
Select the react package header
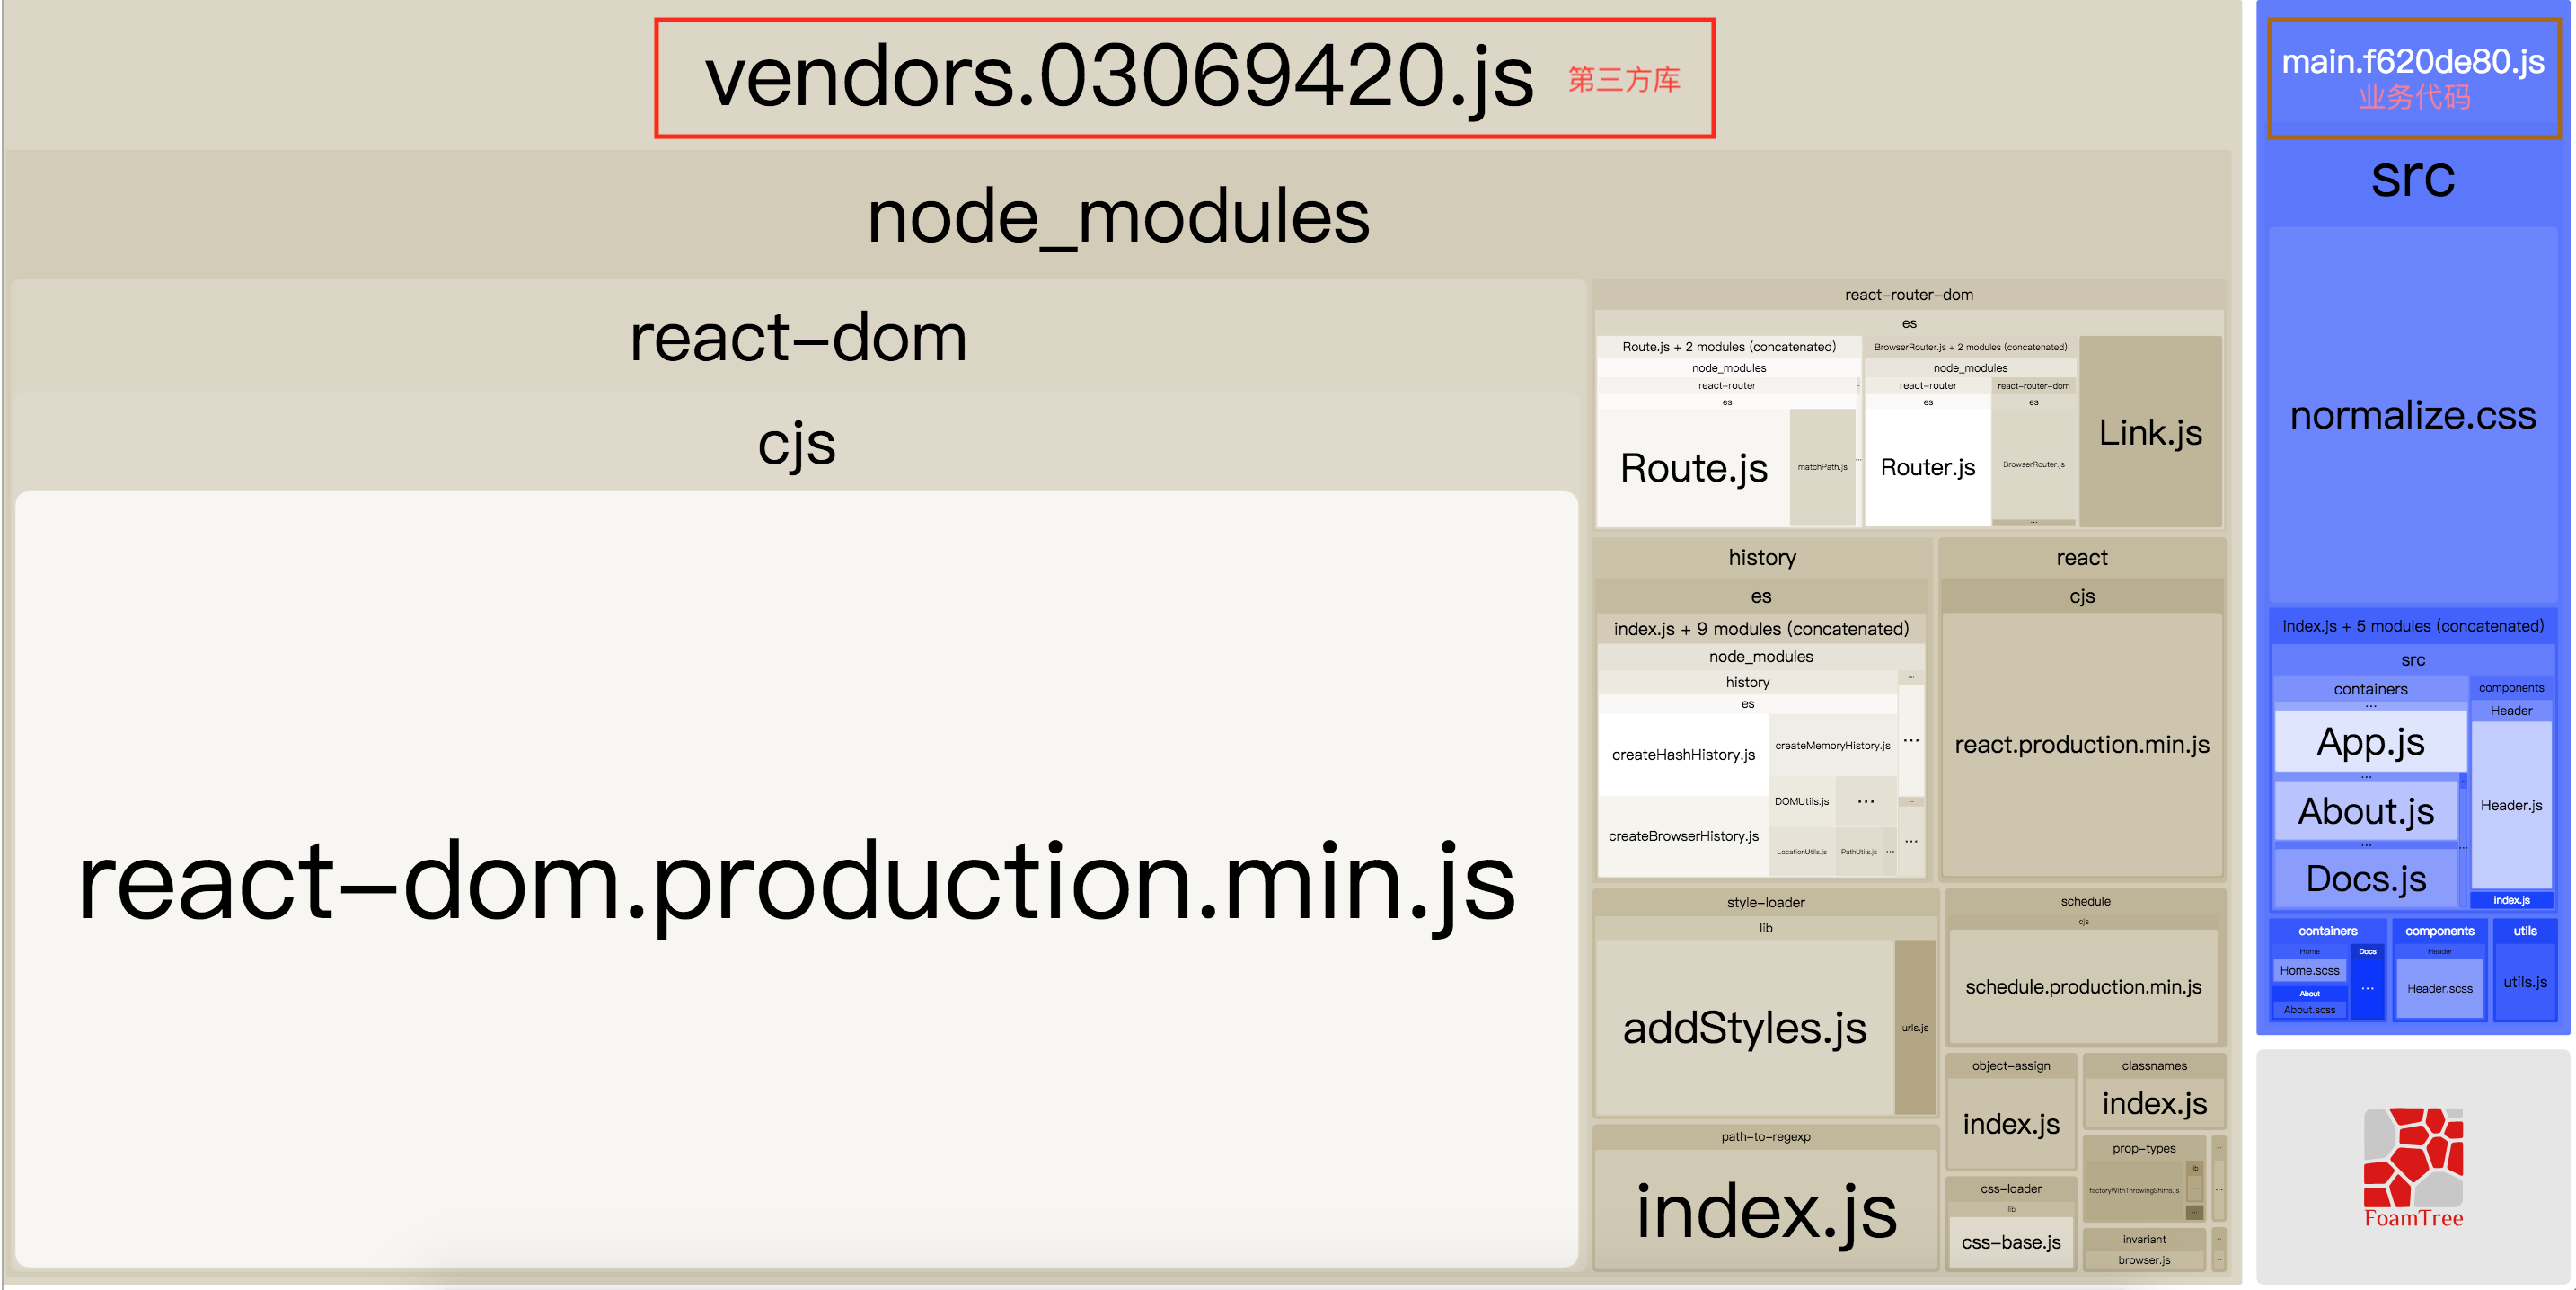point(2081,558)
